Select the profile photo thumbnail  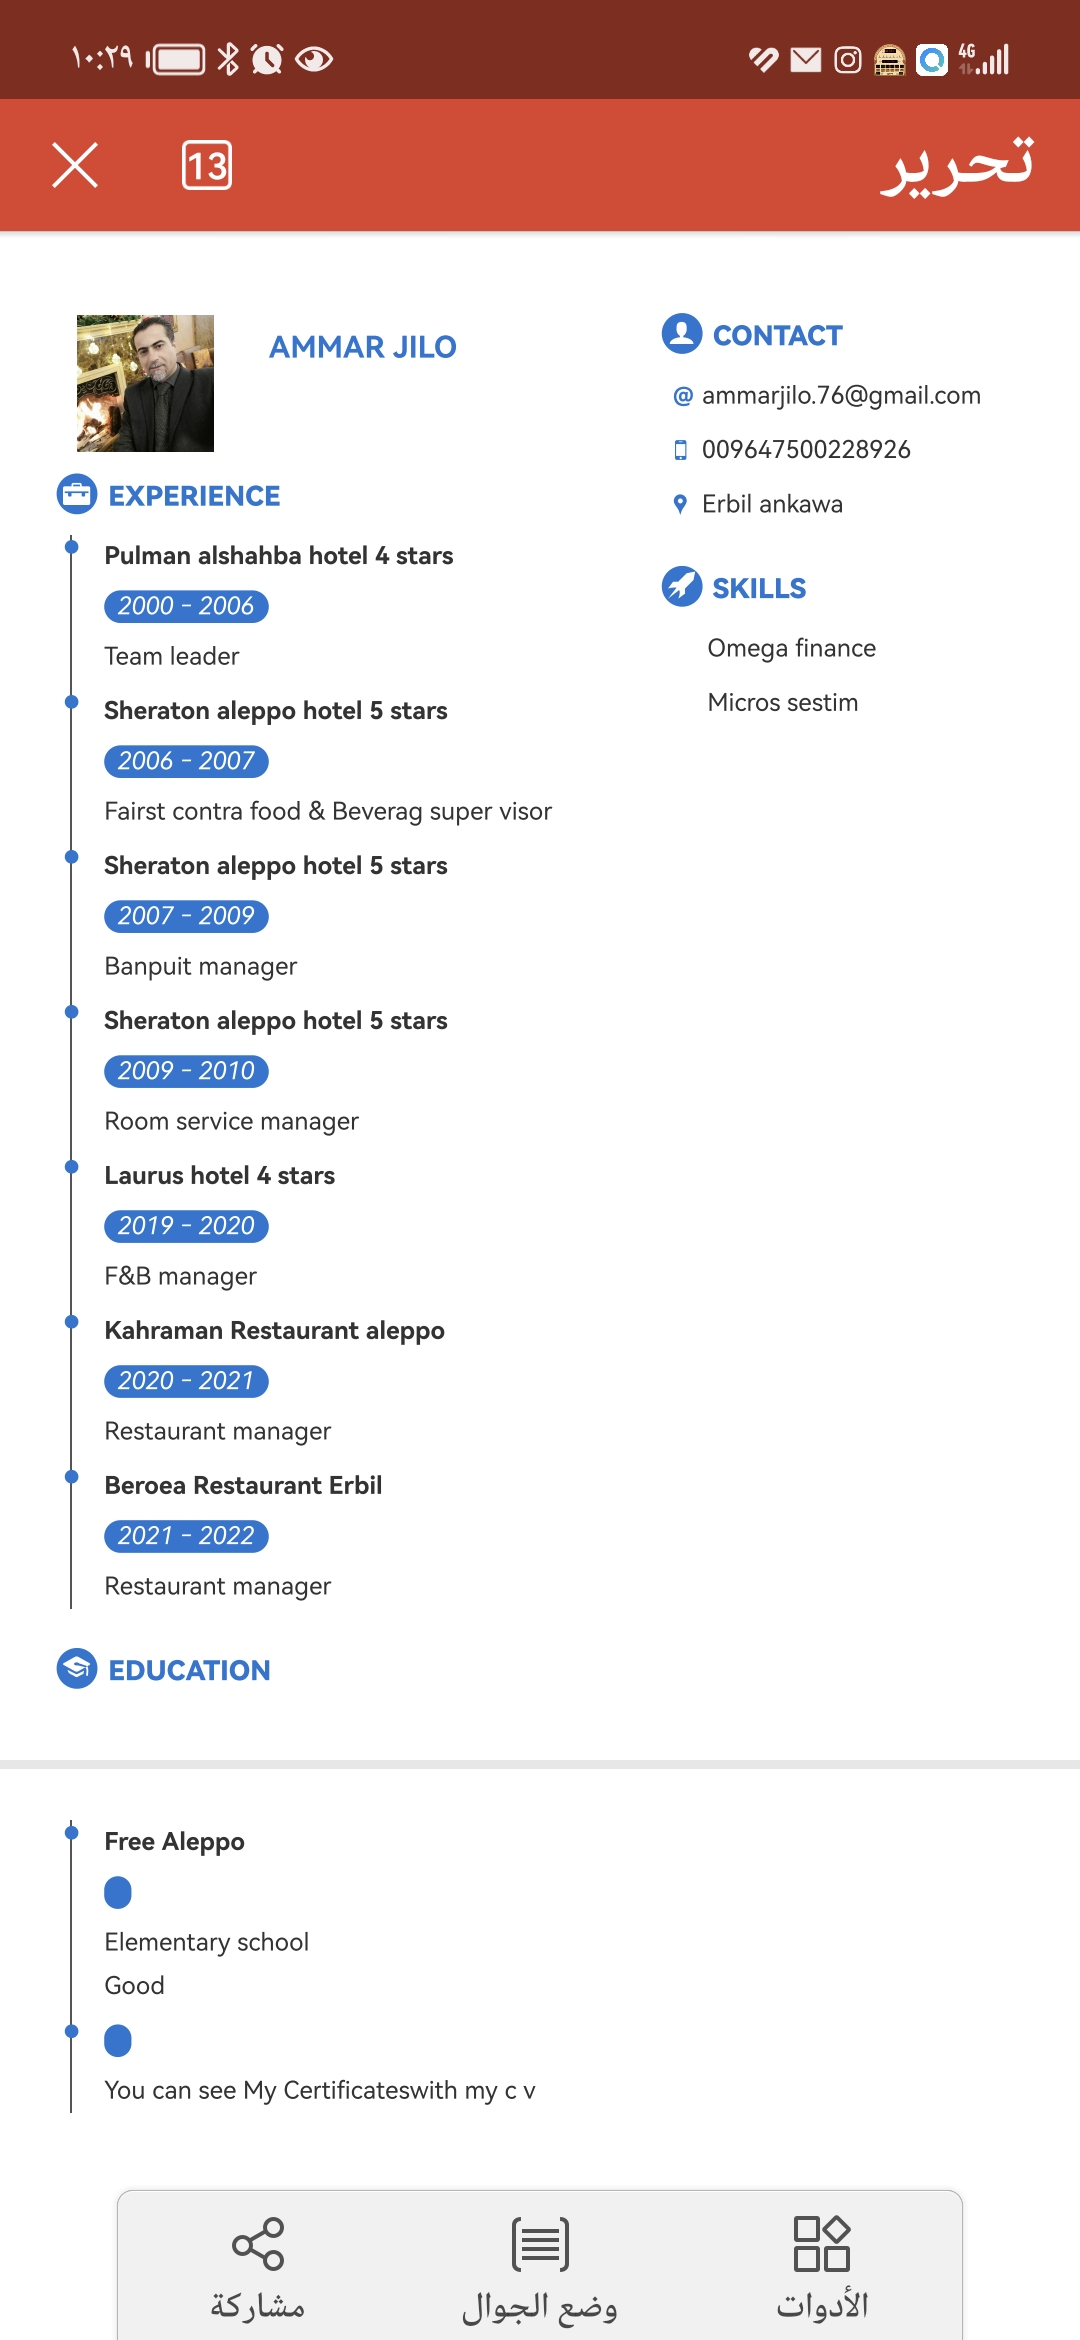point(146,384)
